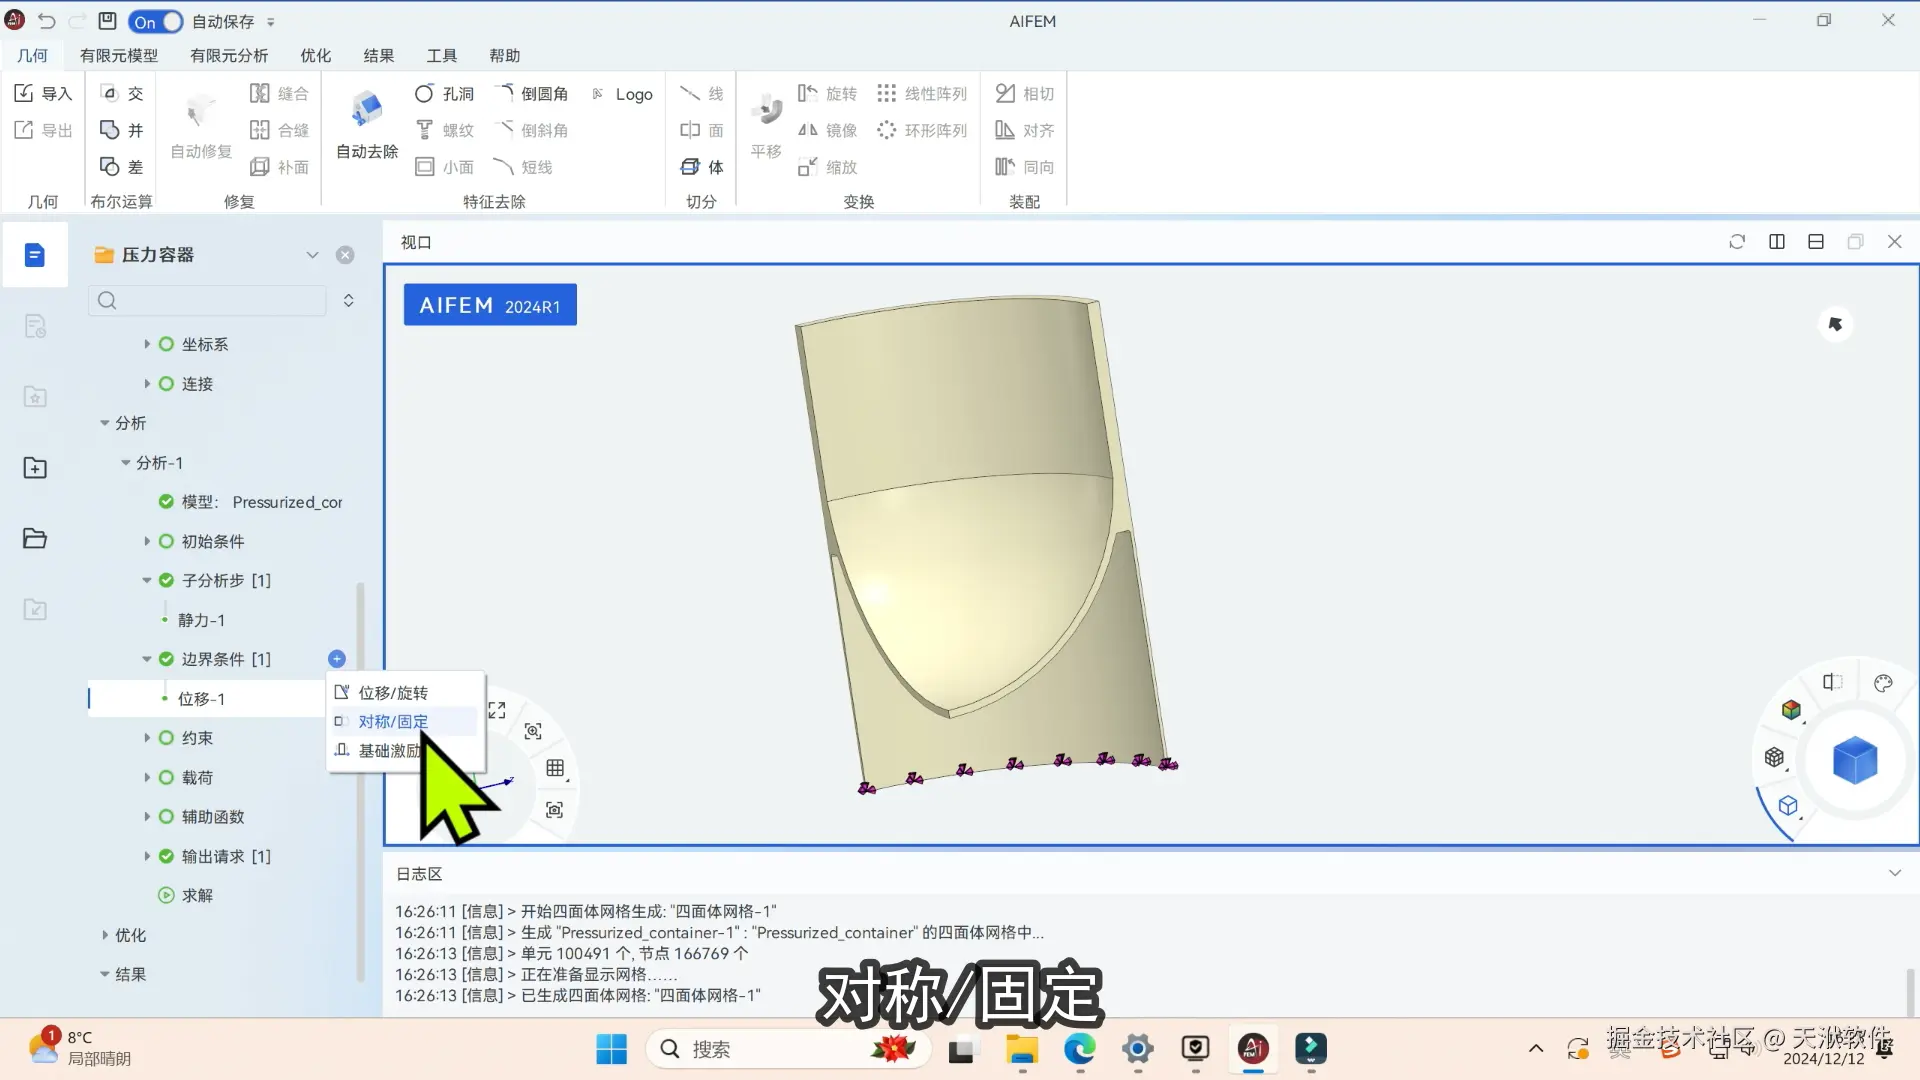Click the 孔洞 hole removal icon

click(425, 93)
